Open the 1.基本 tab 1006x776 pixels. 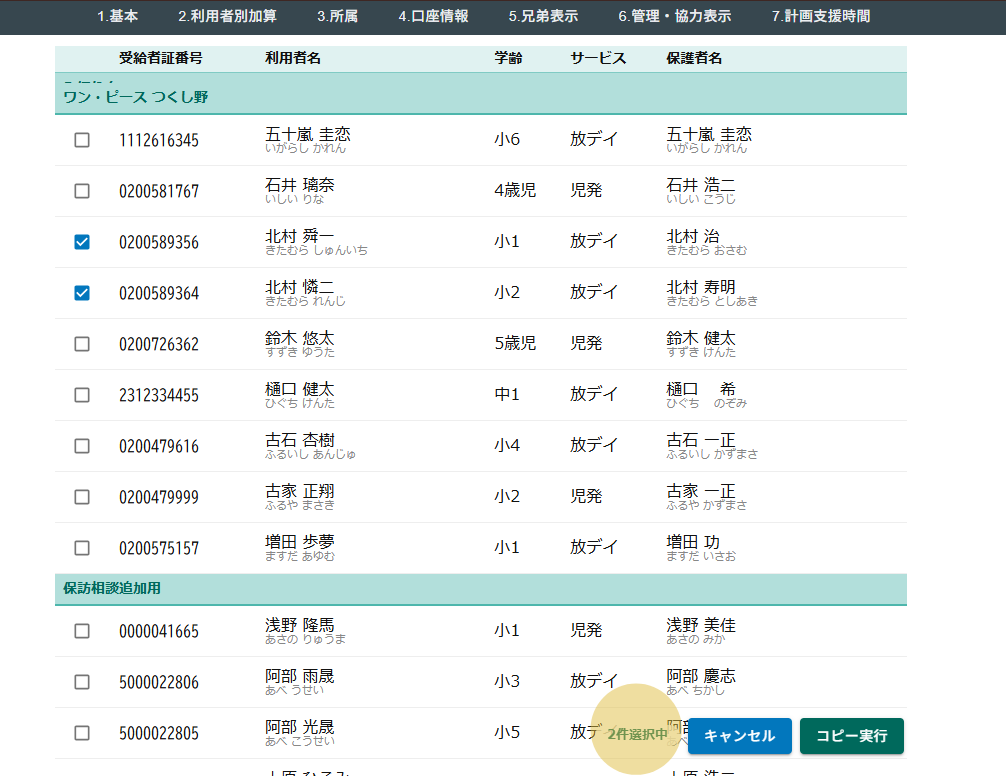[118, 16]
